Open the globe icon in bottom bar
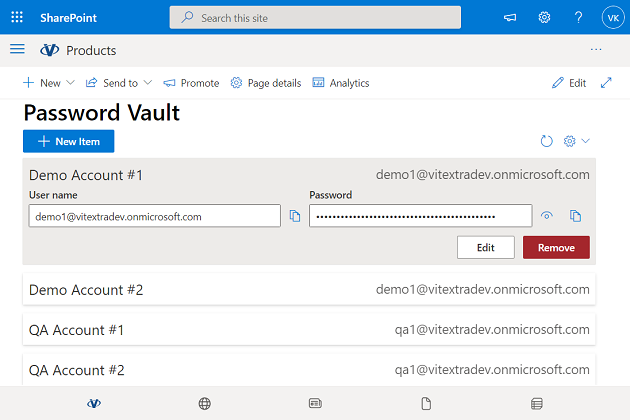The image size is (630, 420). [205, 403]
